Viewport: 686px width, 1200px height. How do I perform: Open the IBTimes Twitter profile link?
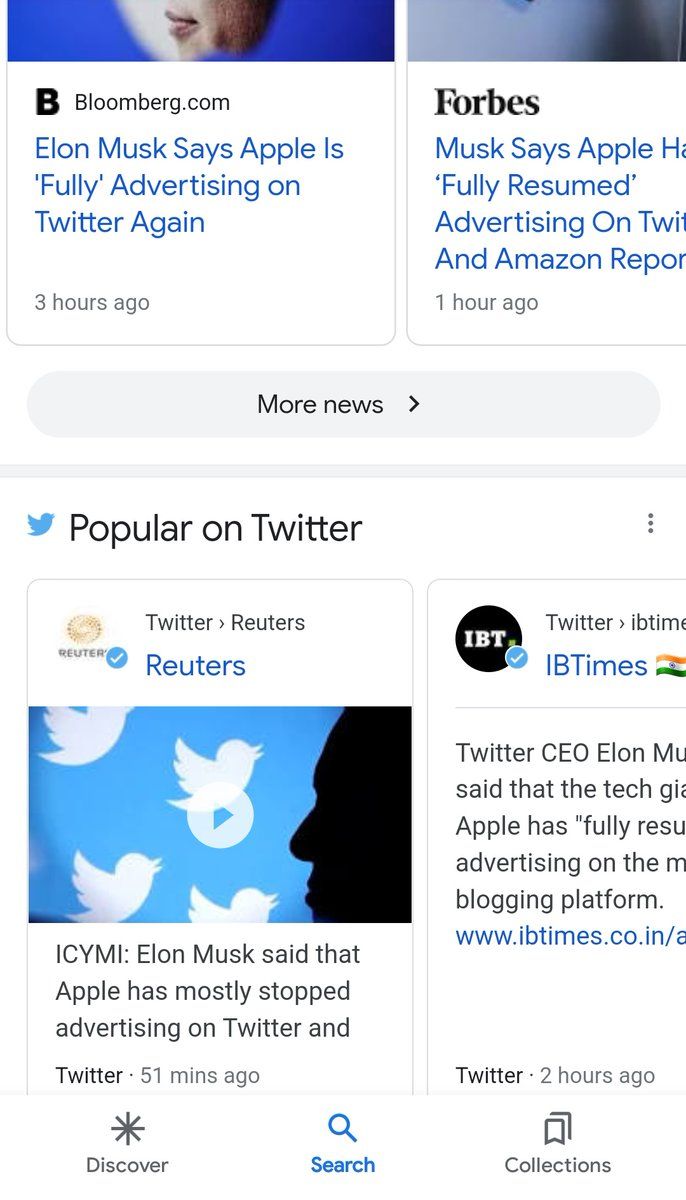[596, 665]
